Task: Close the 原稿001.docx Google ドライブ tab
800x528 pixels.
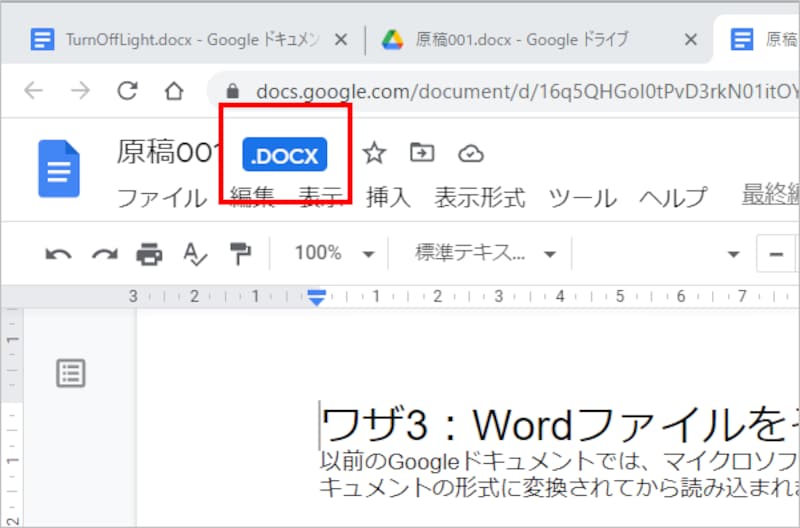Action: pyautogui.click(x=690, y=39)
